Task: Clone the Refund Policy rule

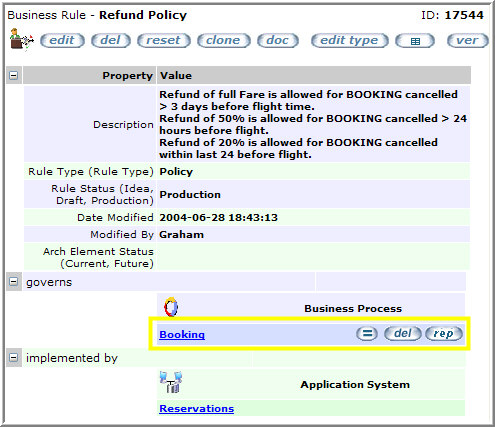Action: tap(224, 40)
